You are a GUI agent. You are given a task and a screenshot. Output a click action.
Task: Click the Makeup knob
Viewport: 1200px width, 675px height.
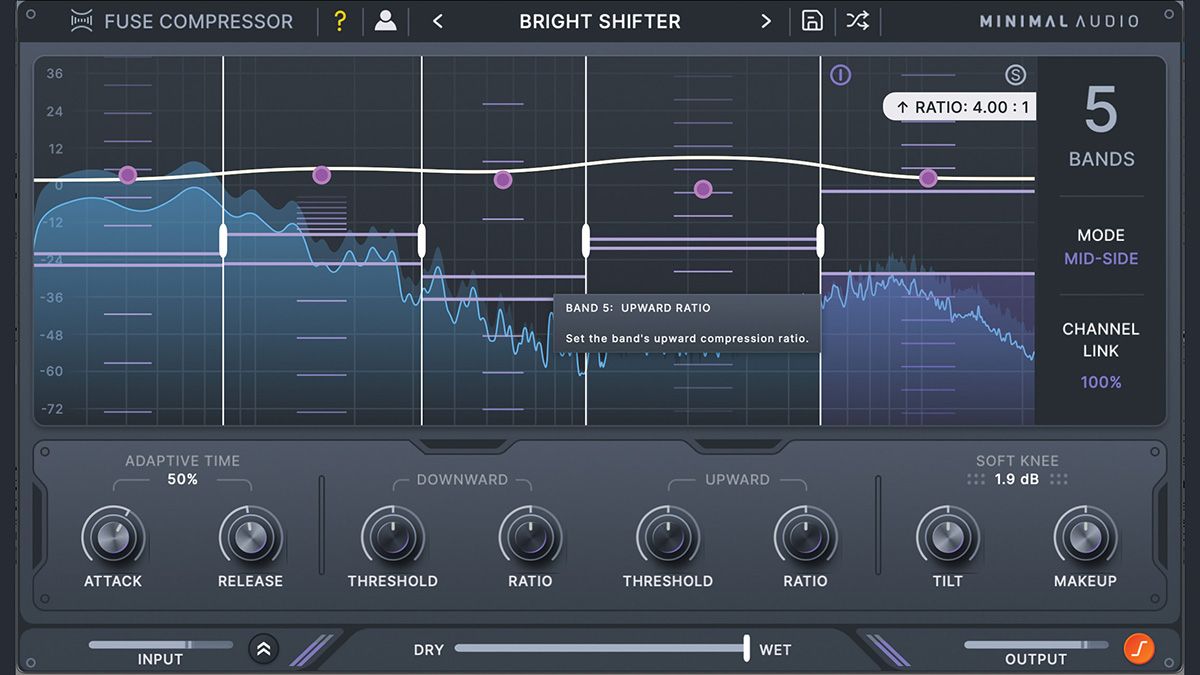[1086, 537]
